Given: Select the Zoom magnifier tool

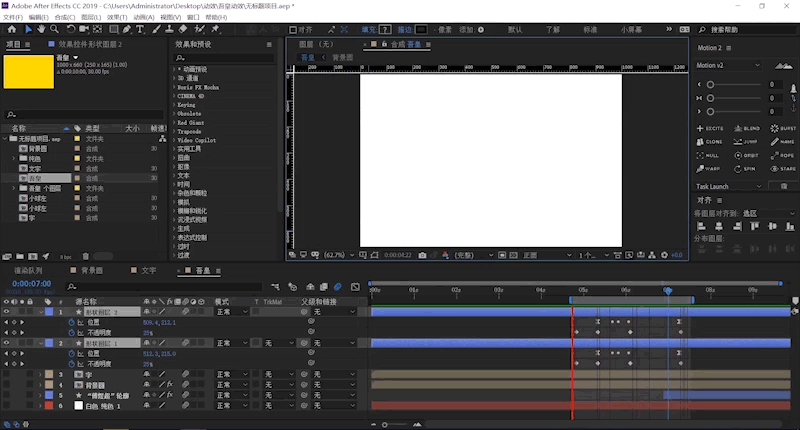Looking at the screenshot, I should 54,29.
